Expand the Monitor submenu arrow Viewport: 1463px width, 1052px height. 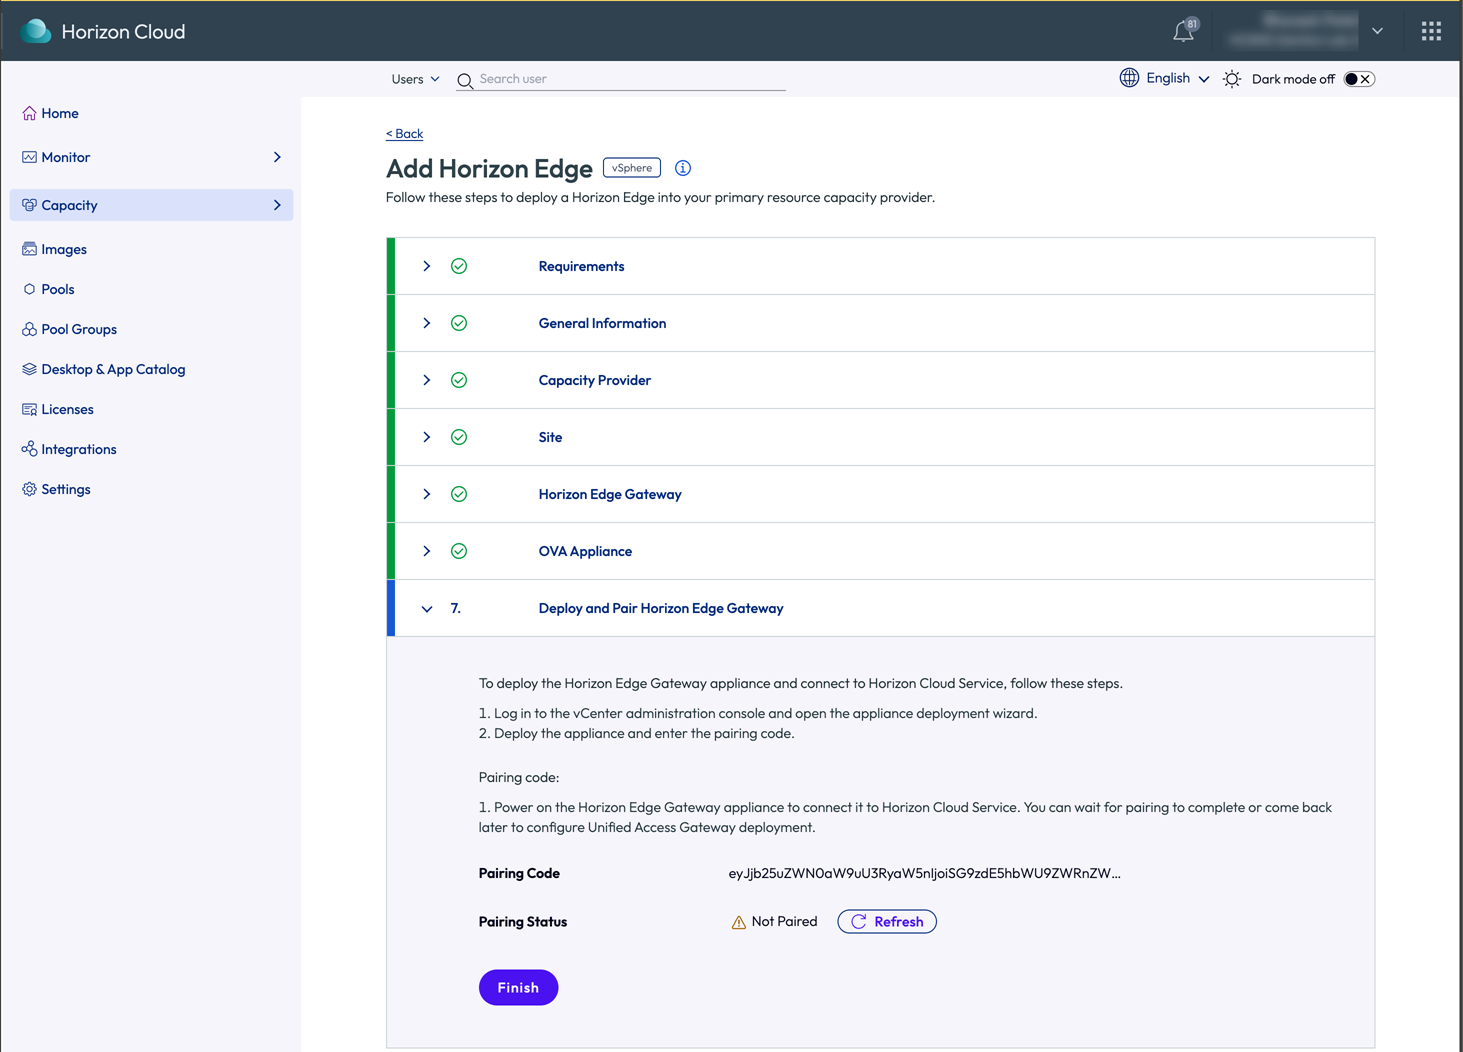coord(277,157)
